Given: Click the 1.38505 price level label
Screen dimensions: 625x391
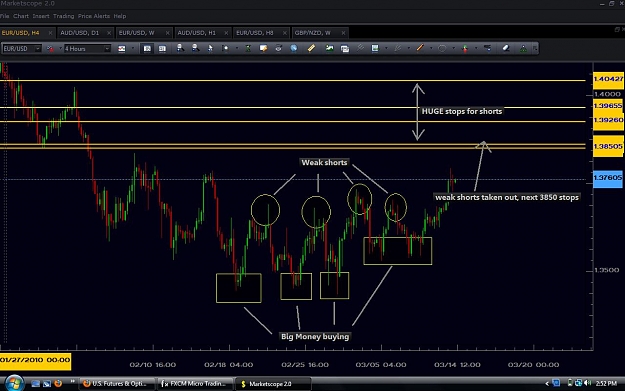Looking at the screenshot, I should 608,146.
